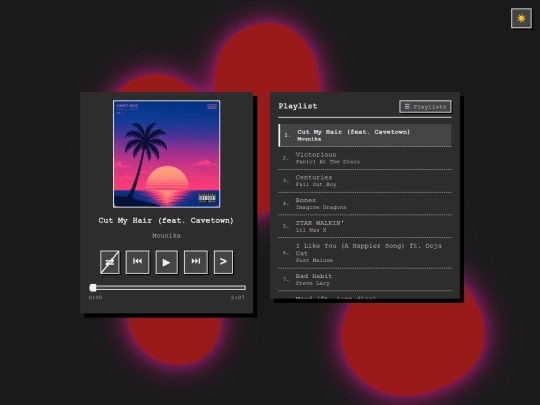540x405 pixels.
Task: Click the 'Mounika' artist name under the title
Action: coord(166,236)
